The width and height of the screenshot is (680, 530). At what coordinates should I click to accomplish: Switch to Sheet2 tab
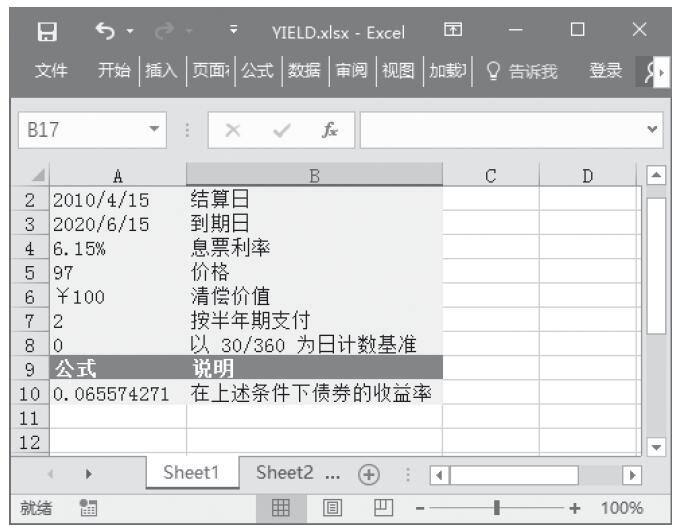pyautogui.click(x=285, y=473)
